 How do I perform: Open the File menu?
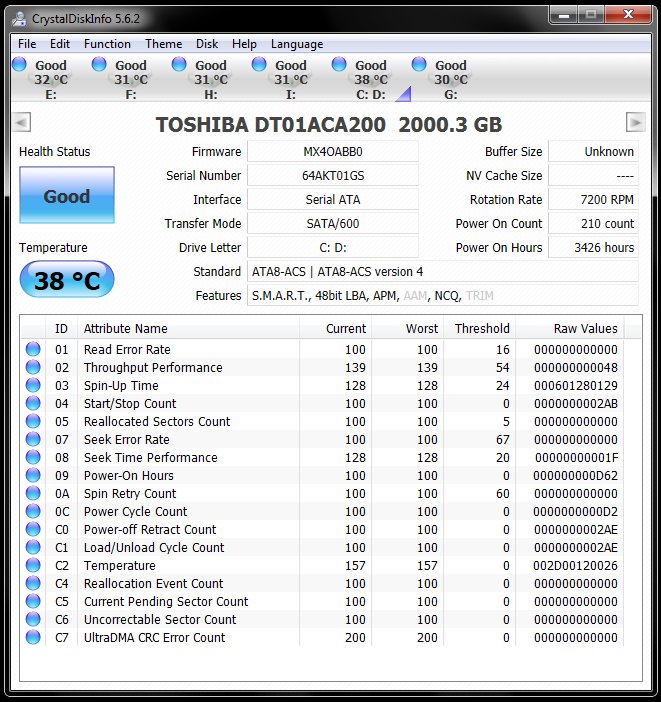27,44
